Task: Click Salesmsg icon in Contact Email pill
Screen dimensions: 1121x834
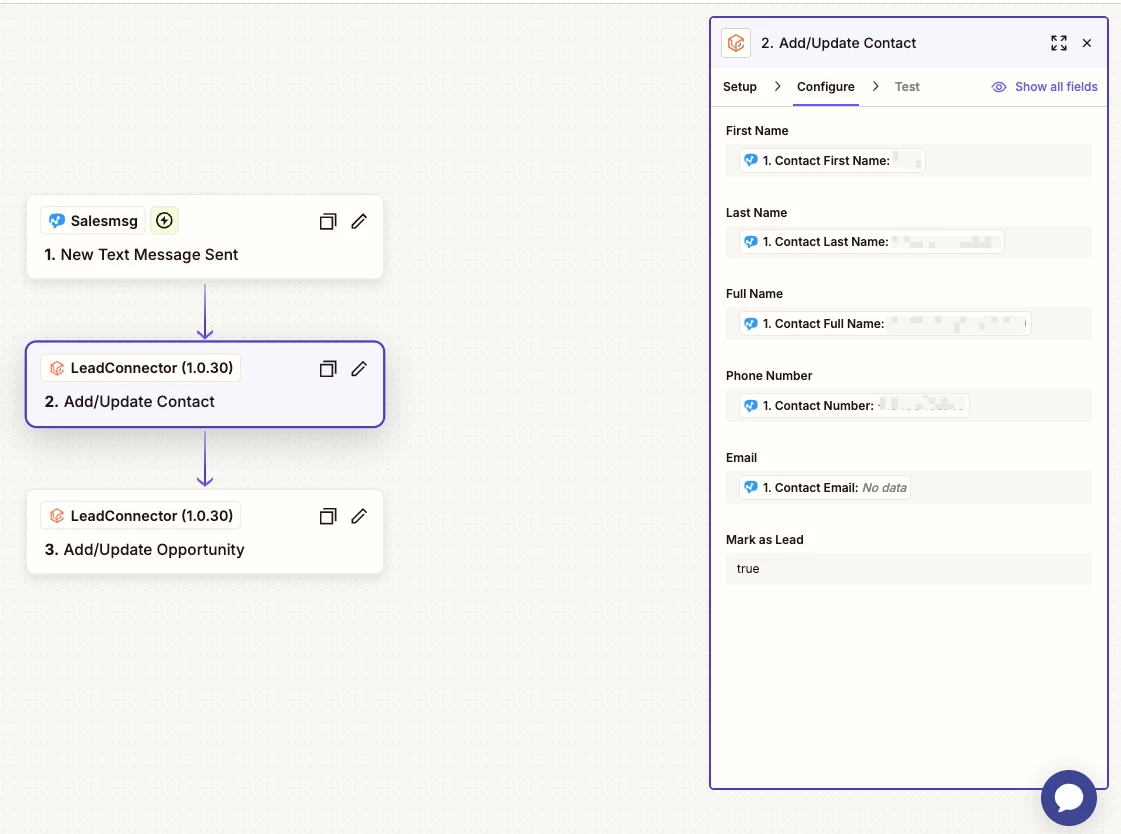Action: click(751, 488)
